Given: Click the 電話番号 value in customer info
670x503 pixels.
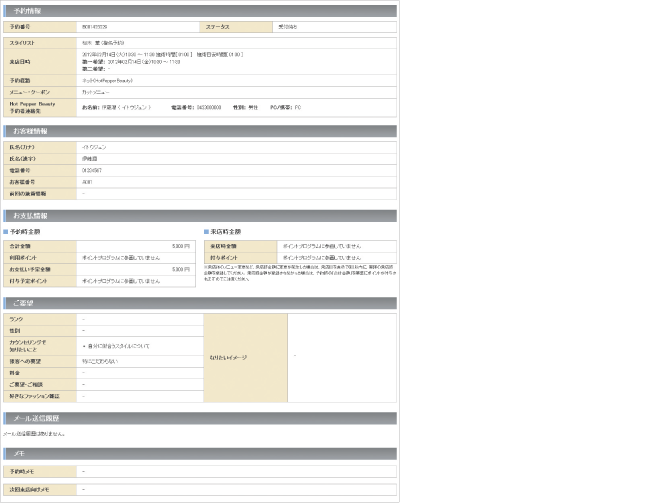Looking at the screenshot, I should 92,170.
